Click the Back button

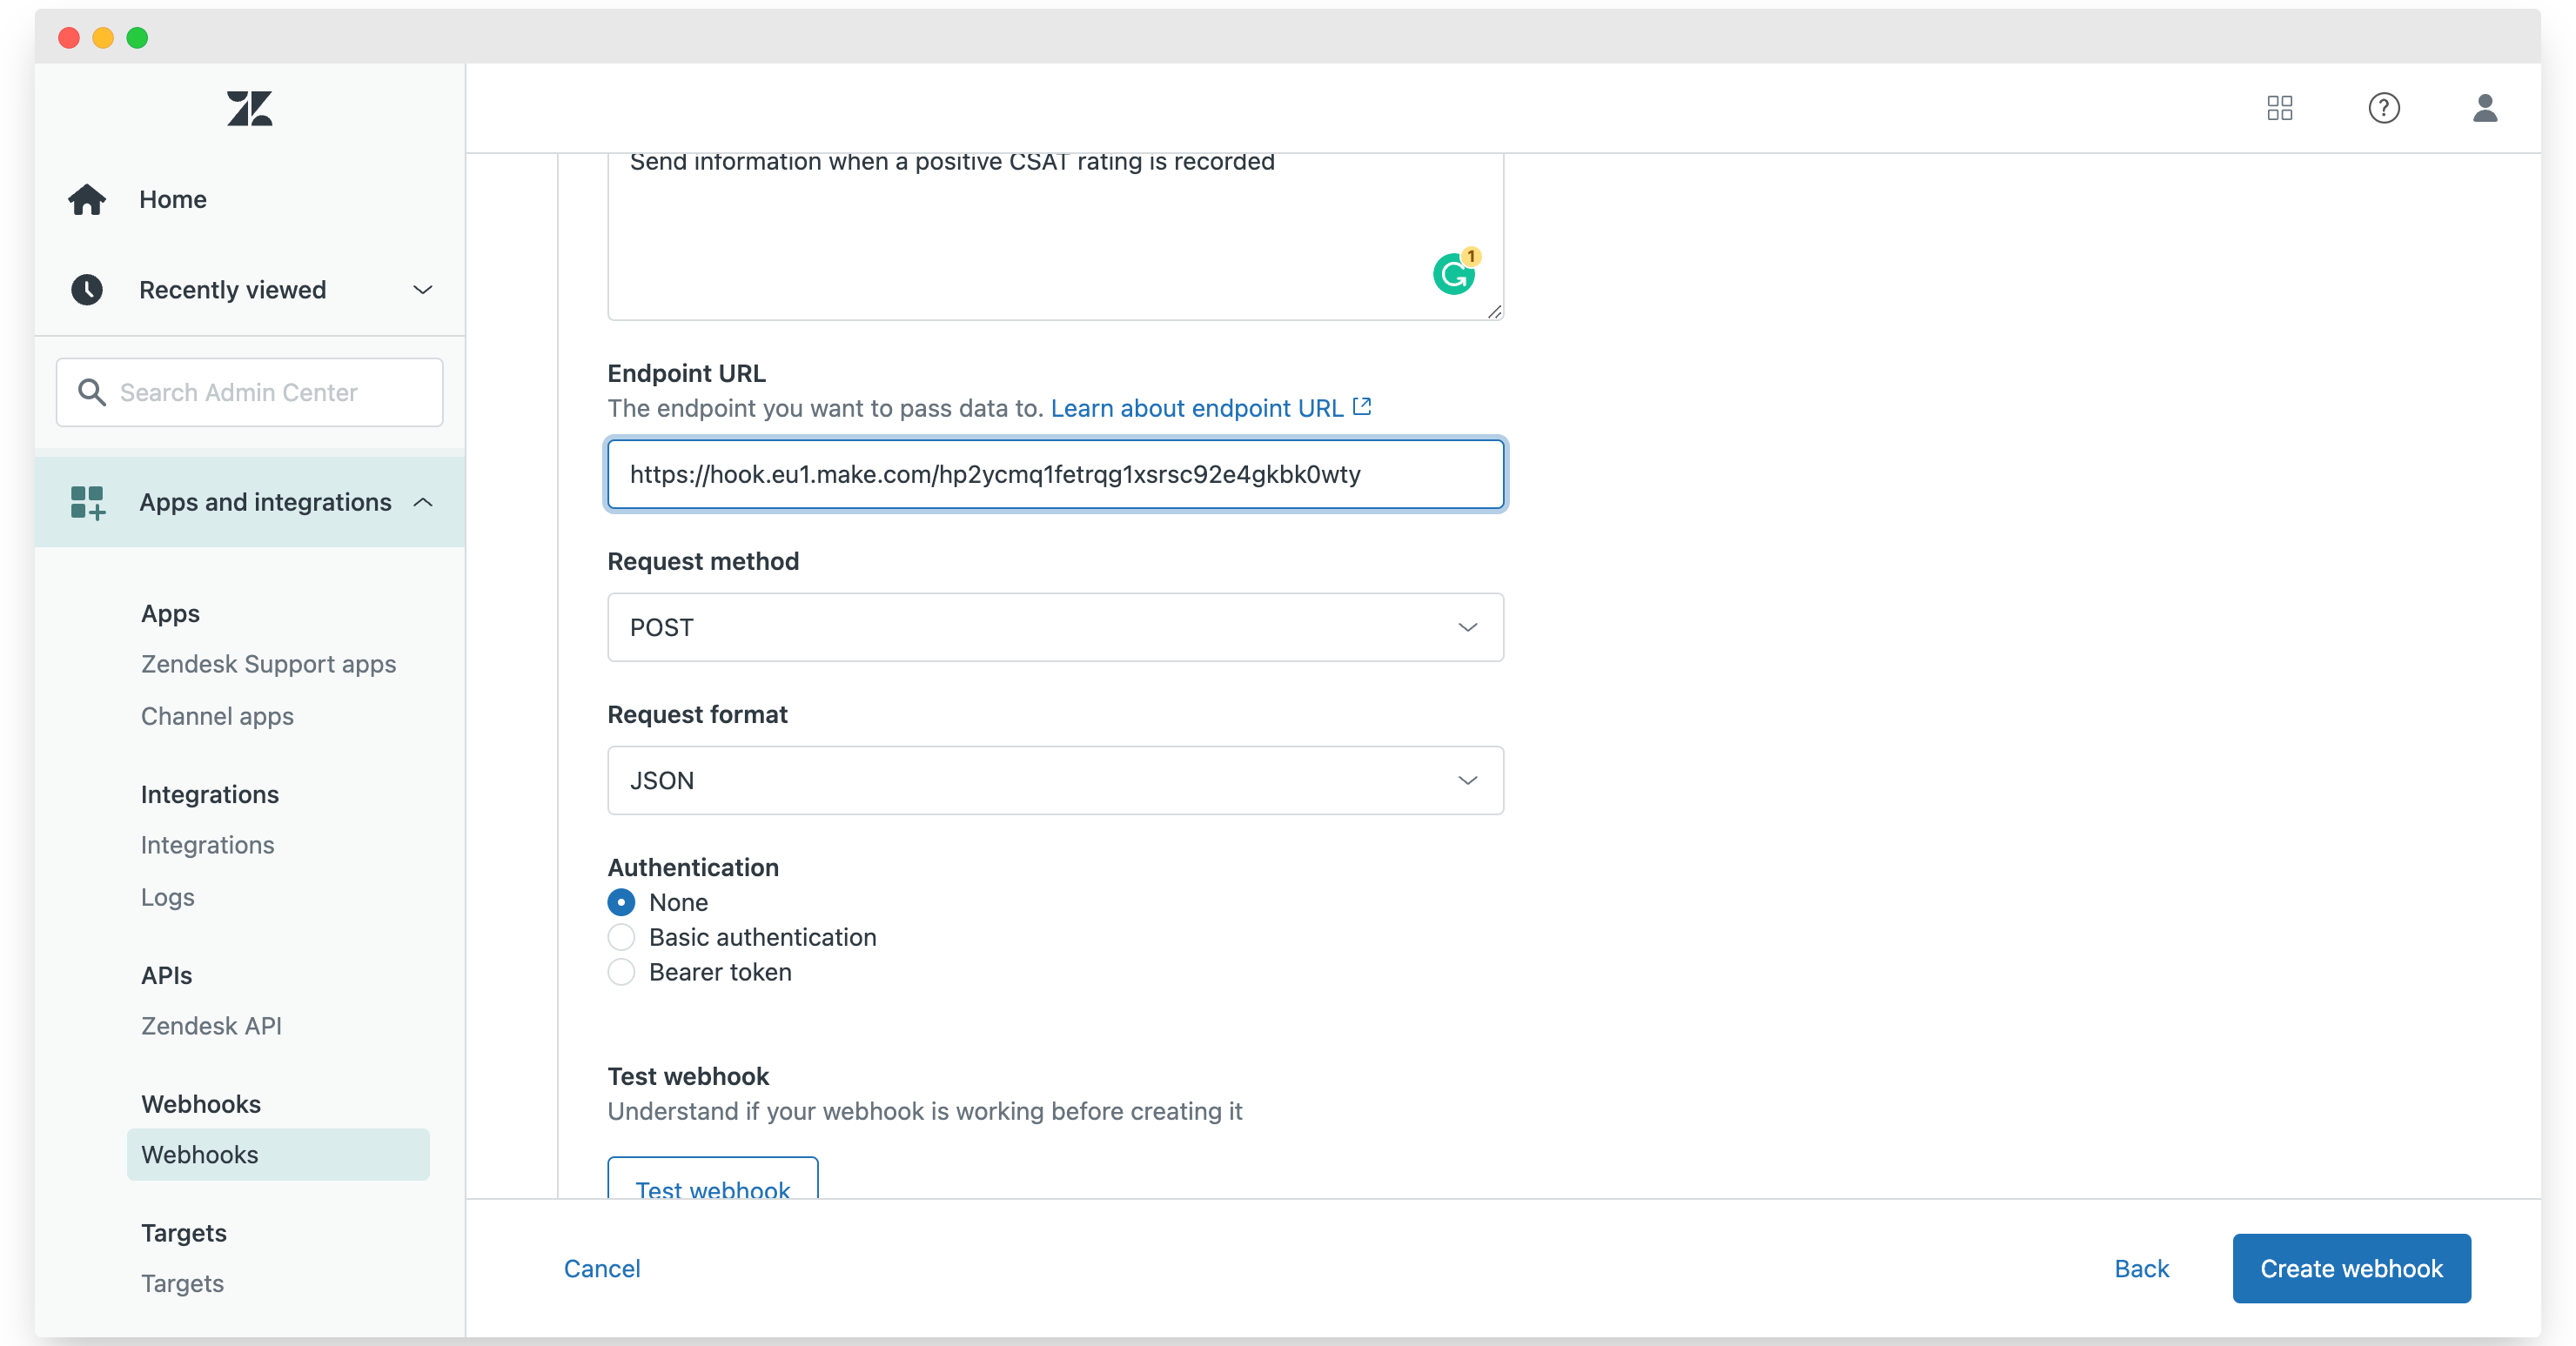pos(2141,1268)
